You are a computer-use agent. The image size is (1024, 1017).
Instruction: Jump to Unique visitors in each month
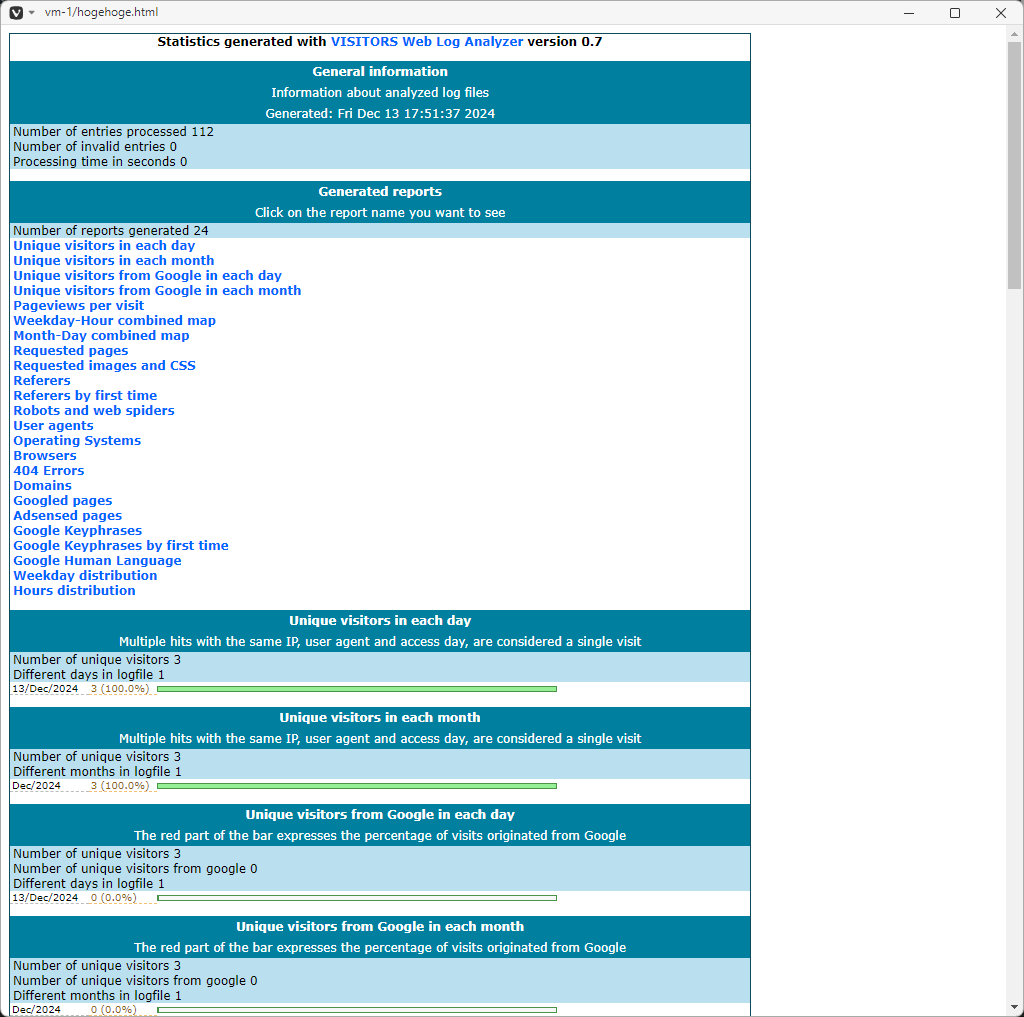(114, 261)
